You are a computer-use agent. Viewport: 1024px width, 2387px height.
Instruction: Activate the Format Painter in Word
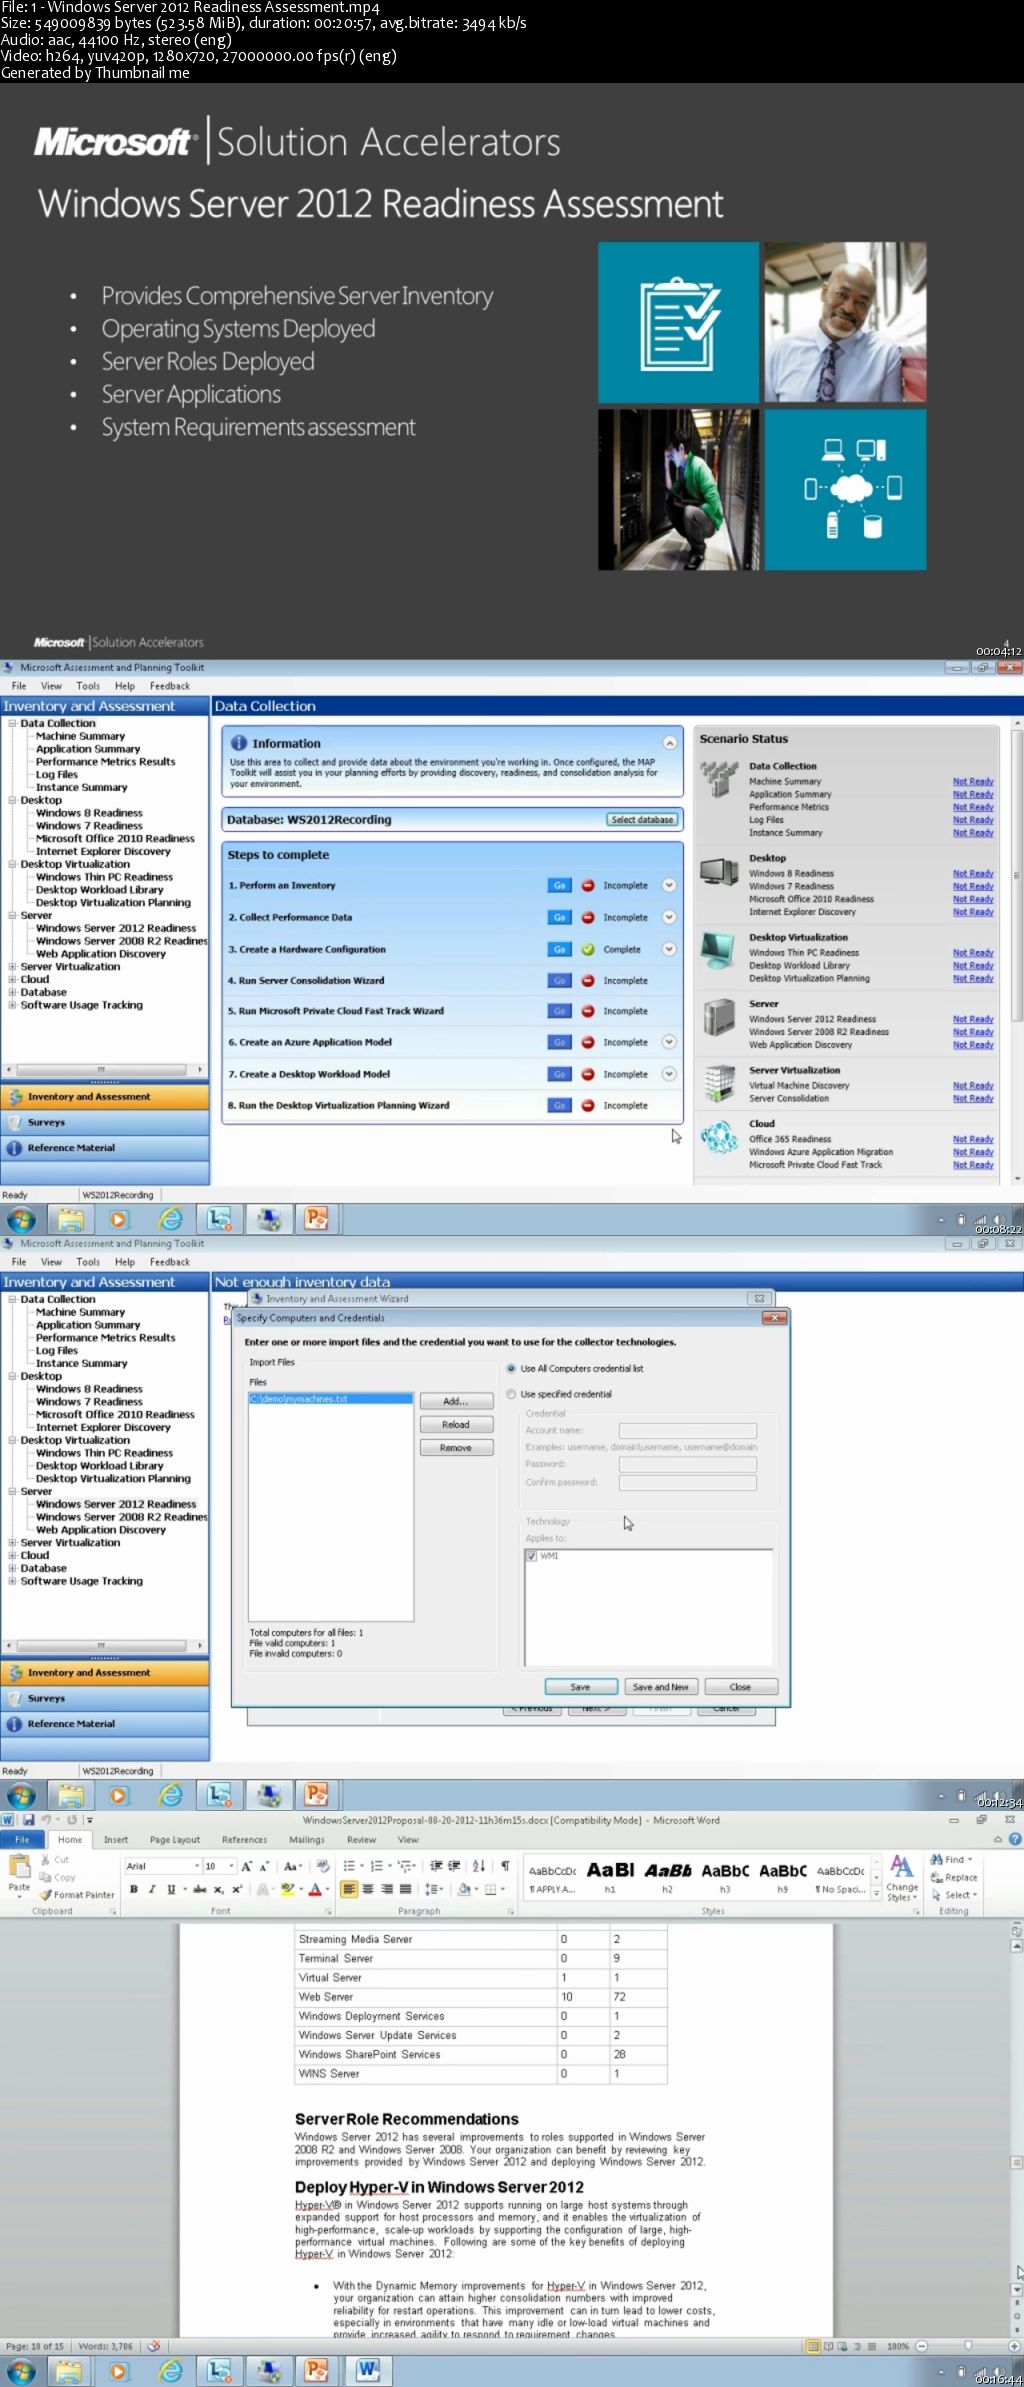(x=77, y=1895)
